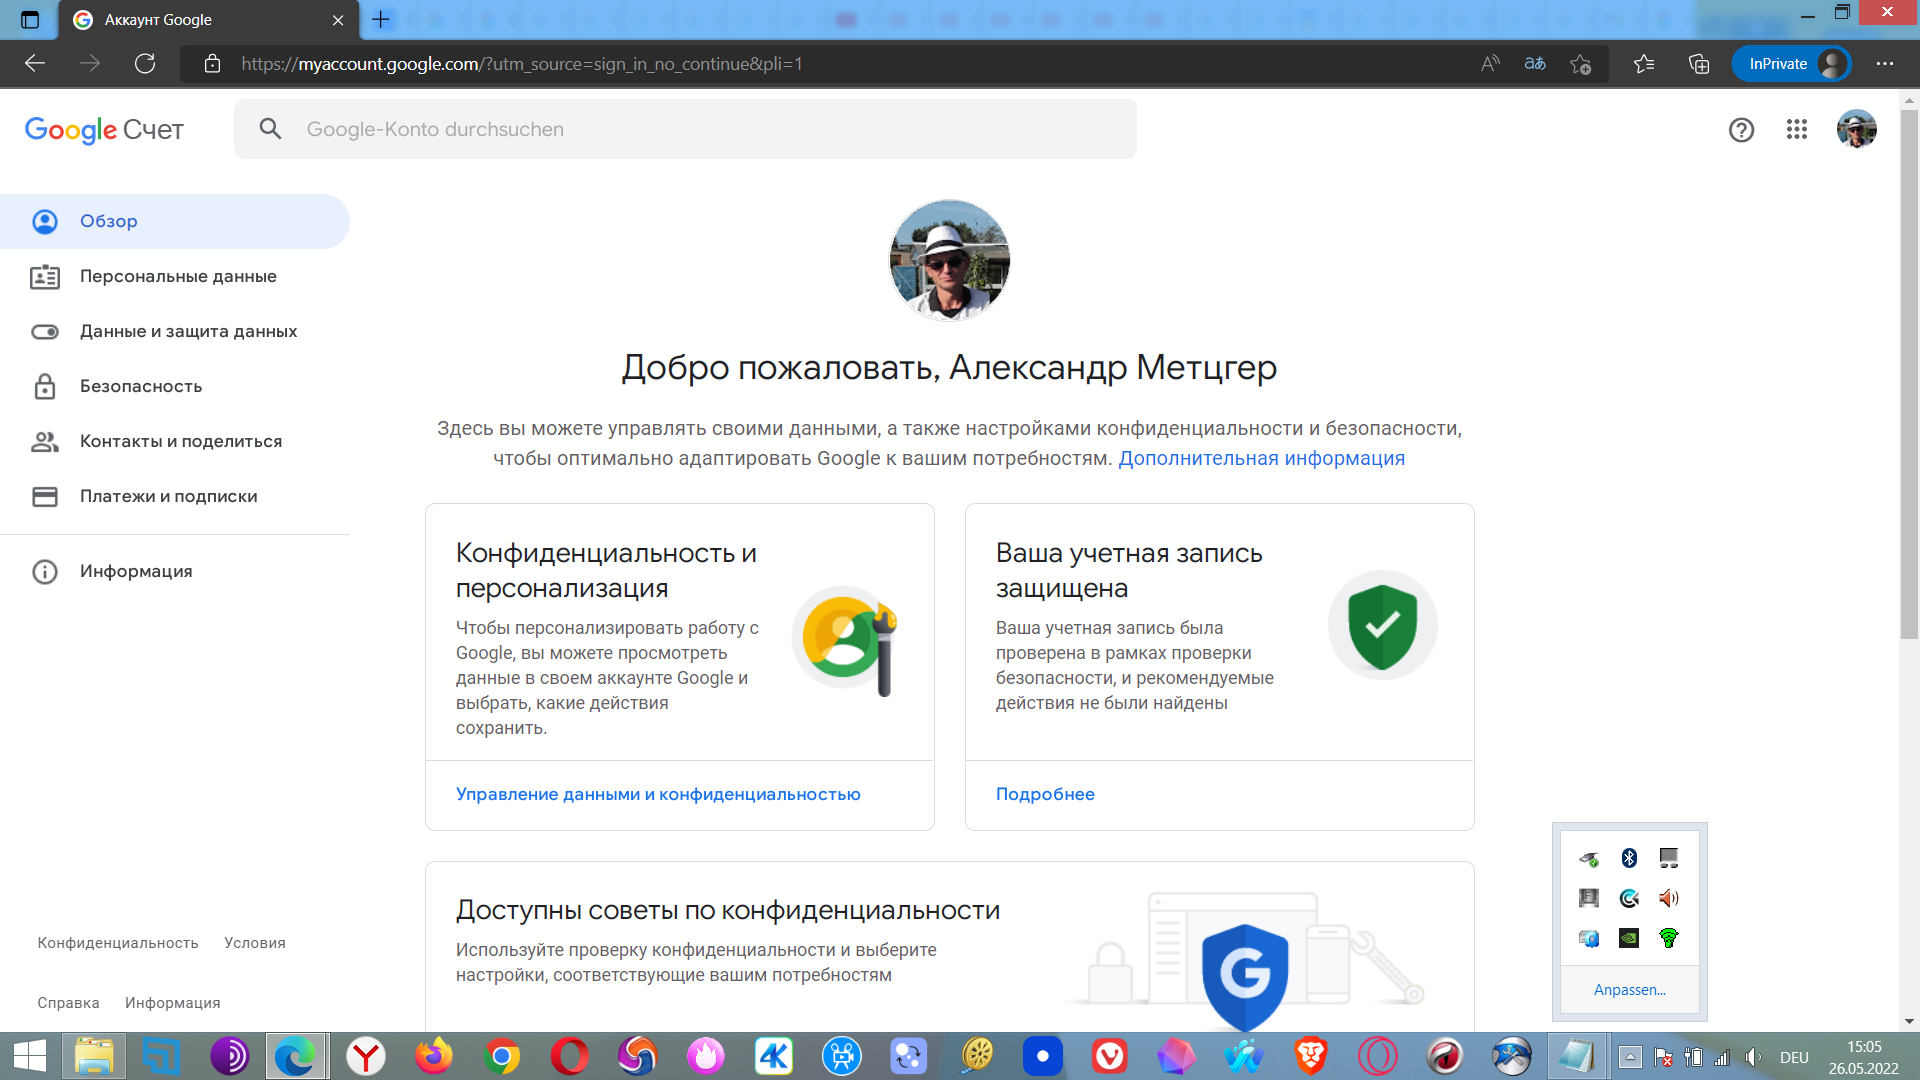Open Google account help icon

(x=1741, y=130)
